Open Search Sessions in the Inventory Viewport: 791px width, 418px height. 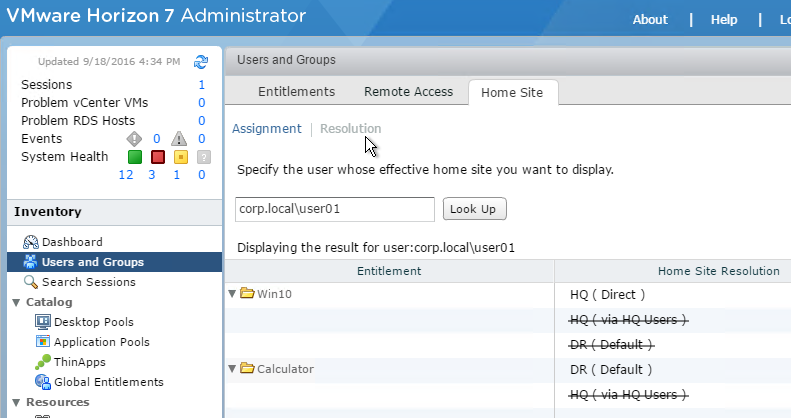[88, 282]
